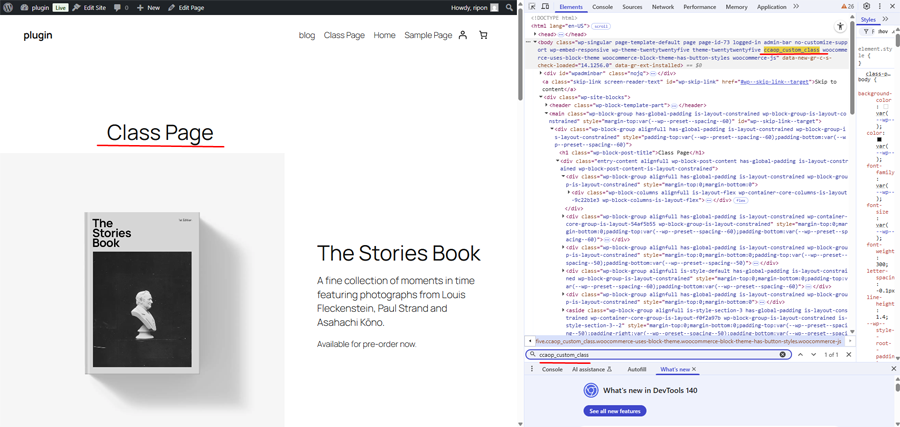900x427 pixels.
Task: Collapse the wp-site-blocks div node
Action: (x=541, y=97)
